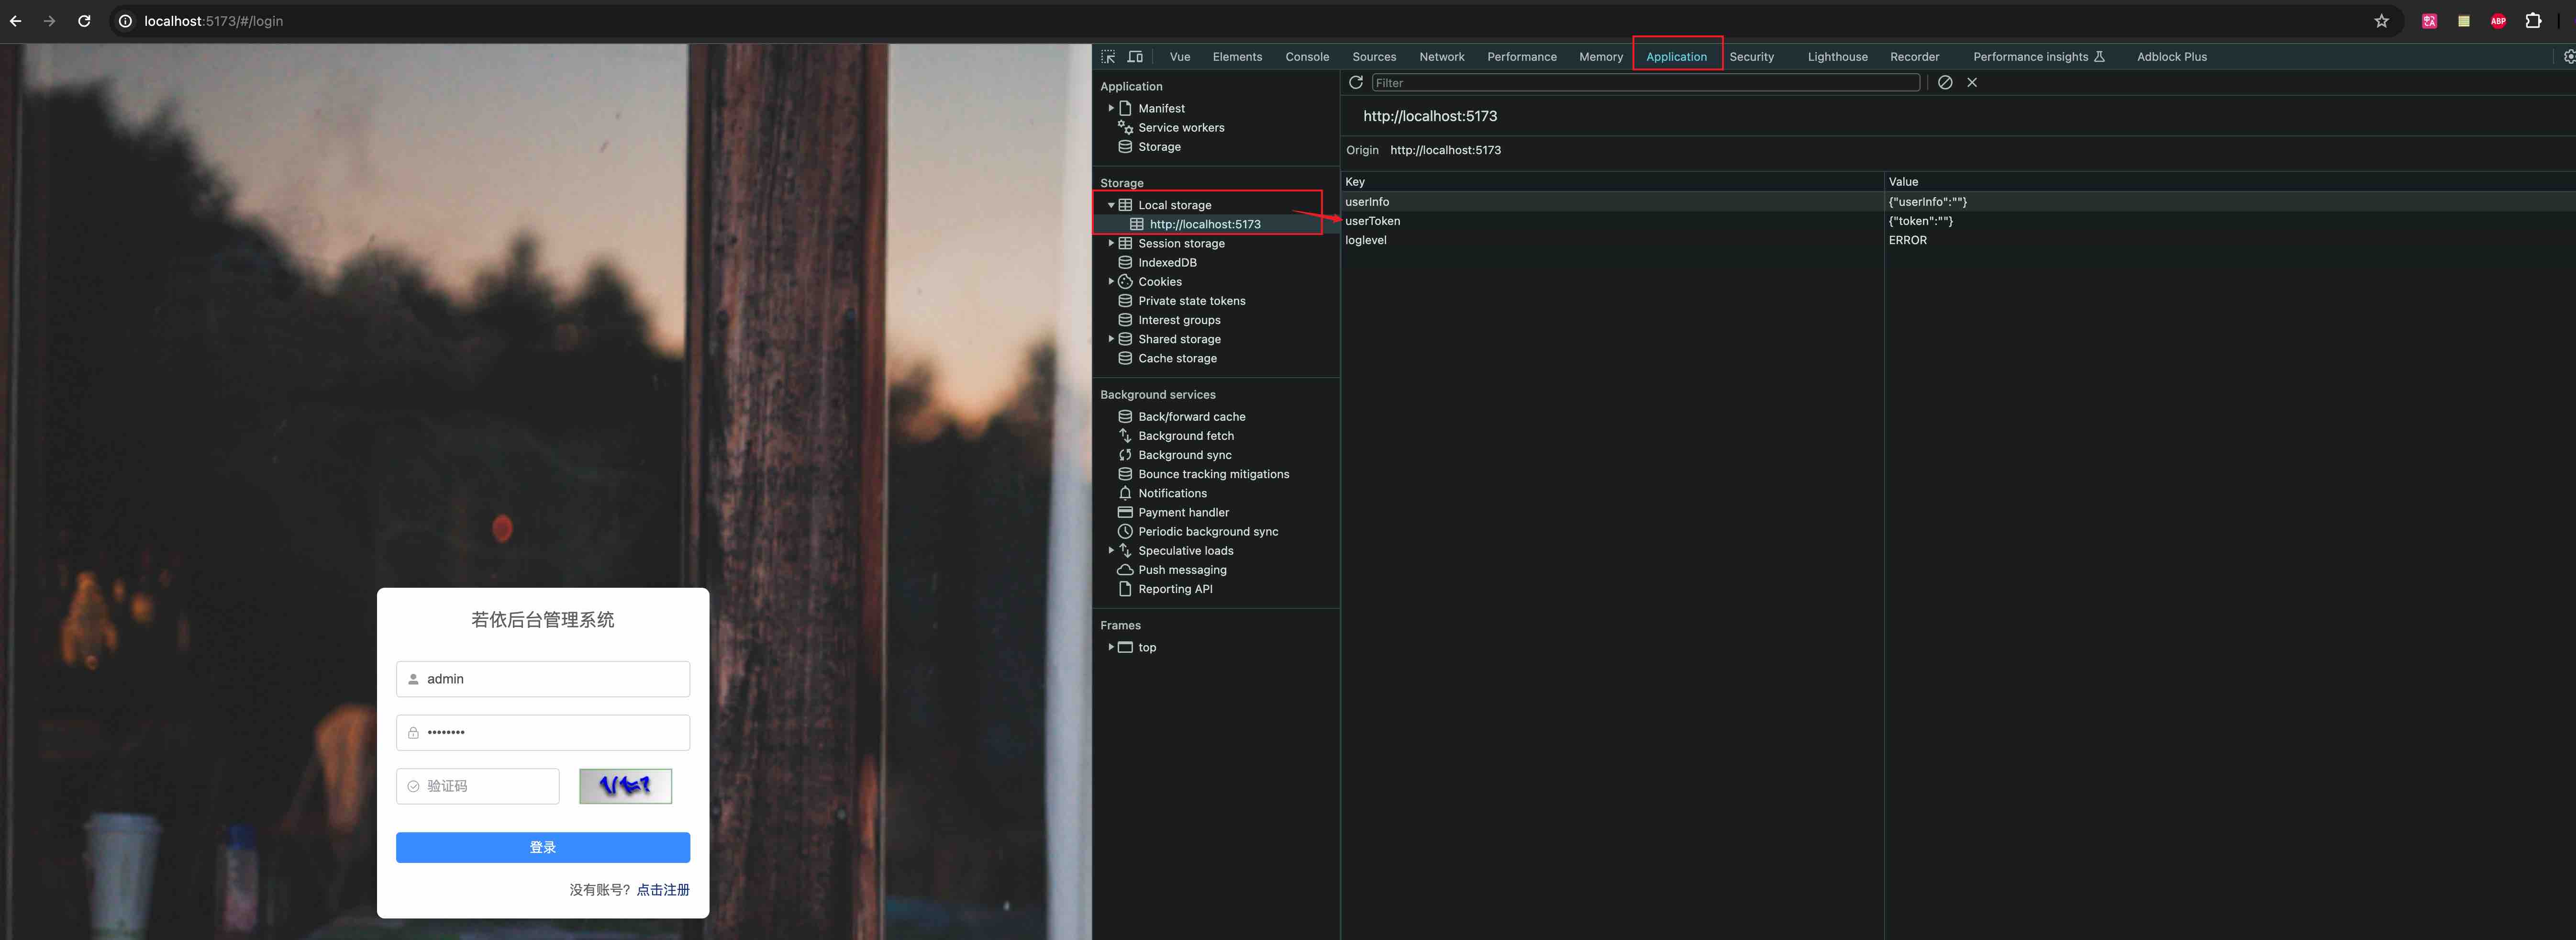Focus the 验证码 captcha input field

[478, 786]
